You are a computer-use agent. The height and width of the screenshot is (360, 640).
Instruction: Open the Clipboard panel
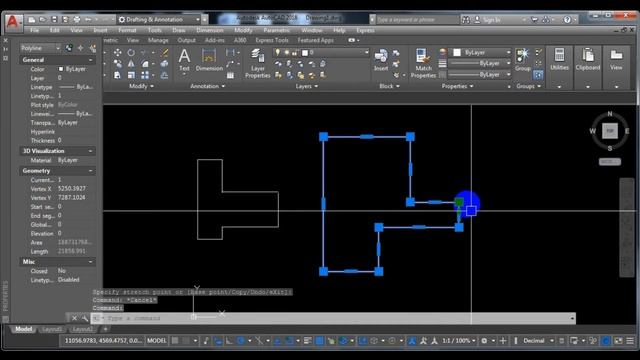(x=588, y=60)
